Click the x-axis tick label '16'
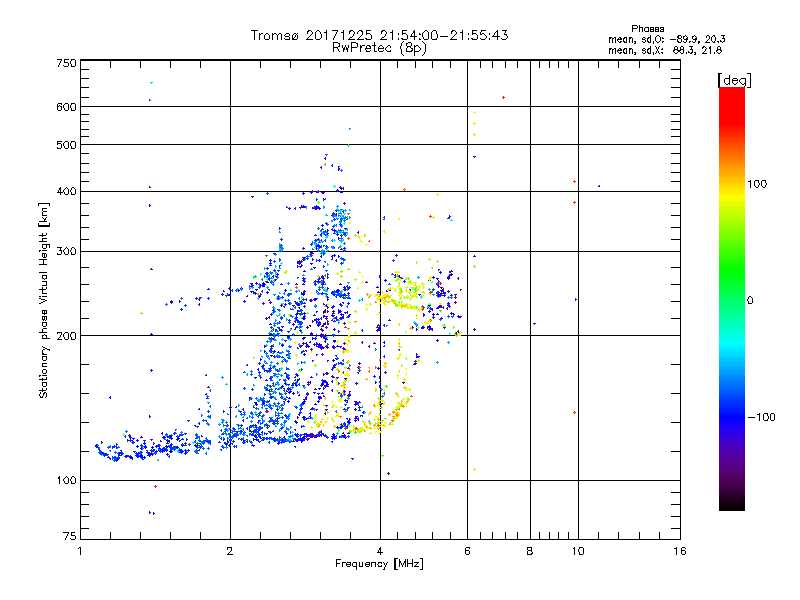 click(x=680, y=551)
